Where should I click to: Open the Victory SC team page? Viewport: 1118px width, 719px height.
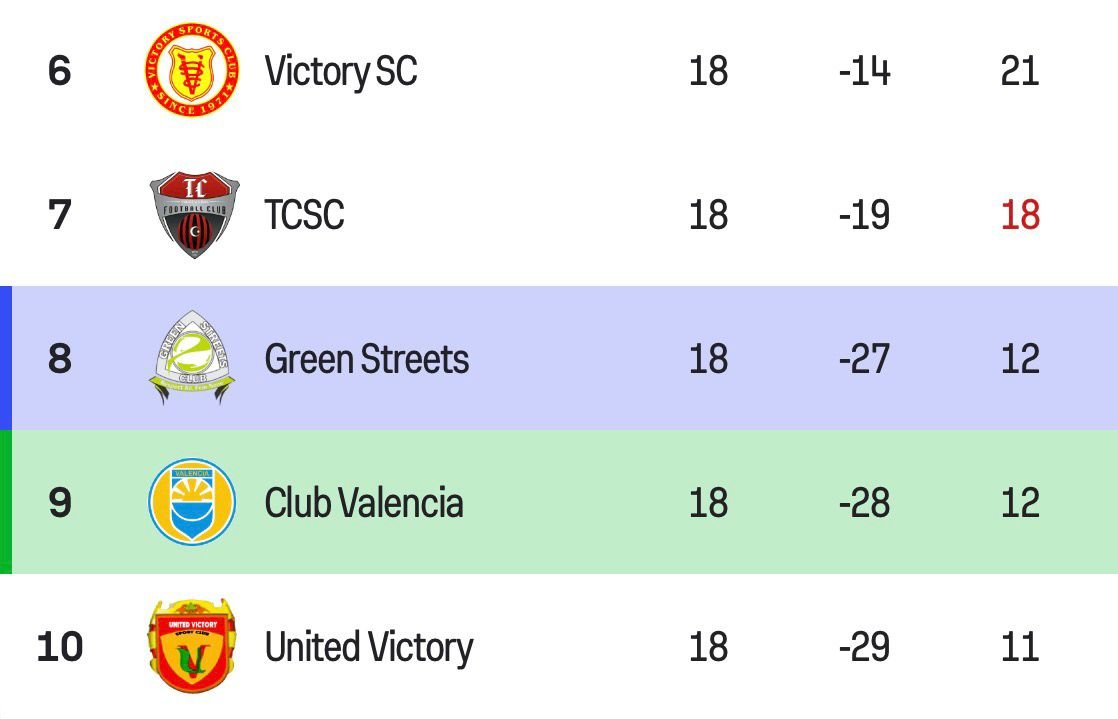tap(341, 71)
